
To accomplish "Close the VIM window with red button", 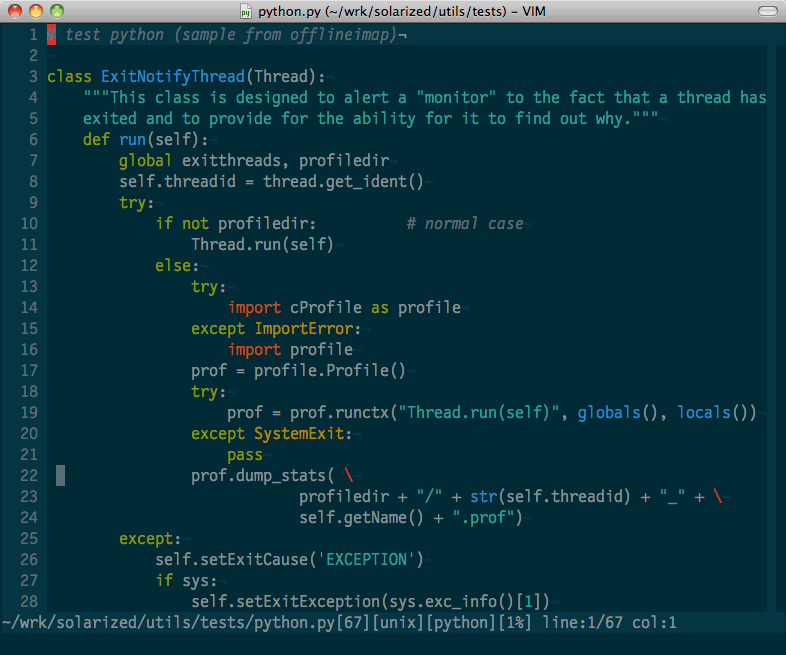I will (x=15, y=11).
